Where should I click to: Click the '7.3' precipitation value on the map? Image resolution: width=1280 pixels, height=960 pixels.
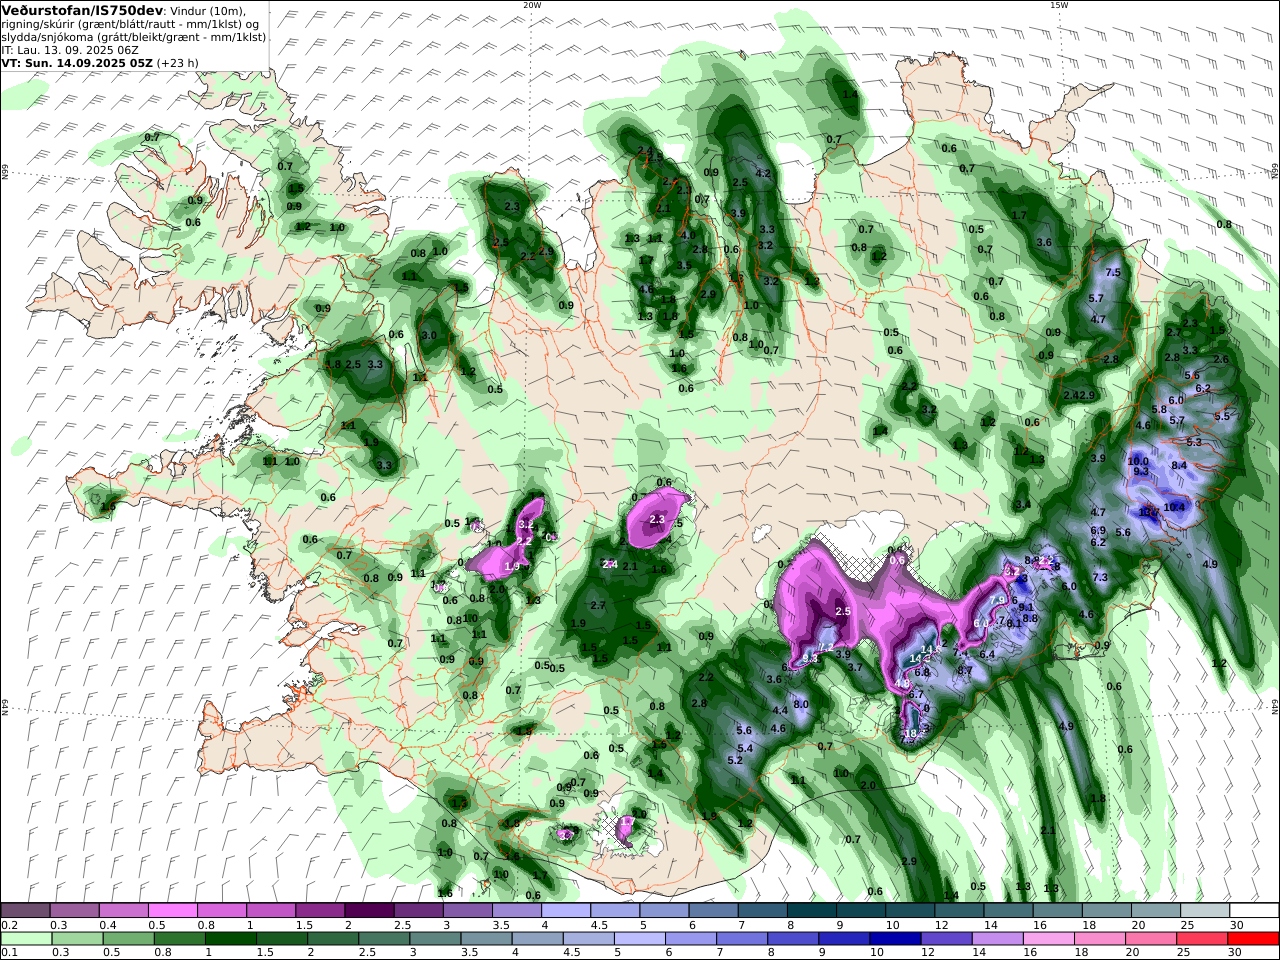click(x=1100, y=578)
